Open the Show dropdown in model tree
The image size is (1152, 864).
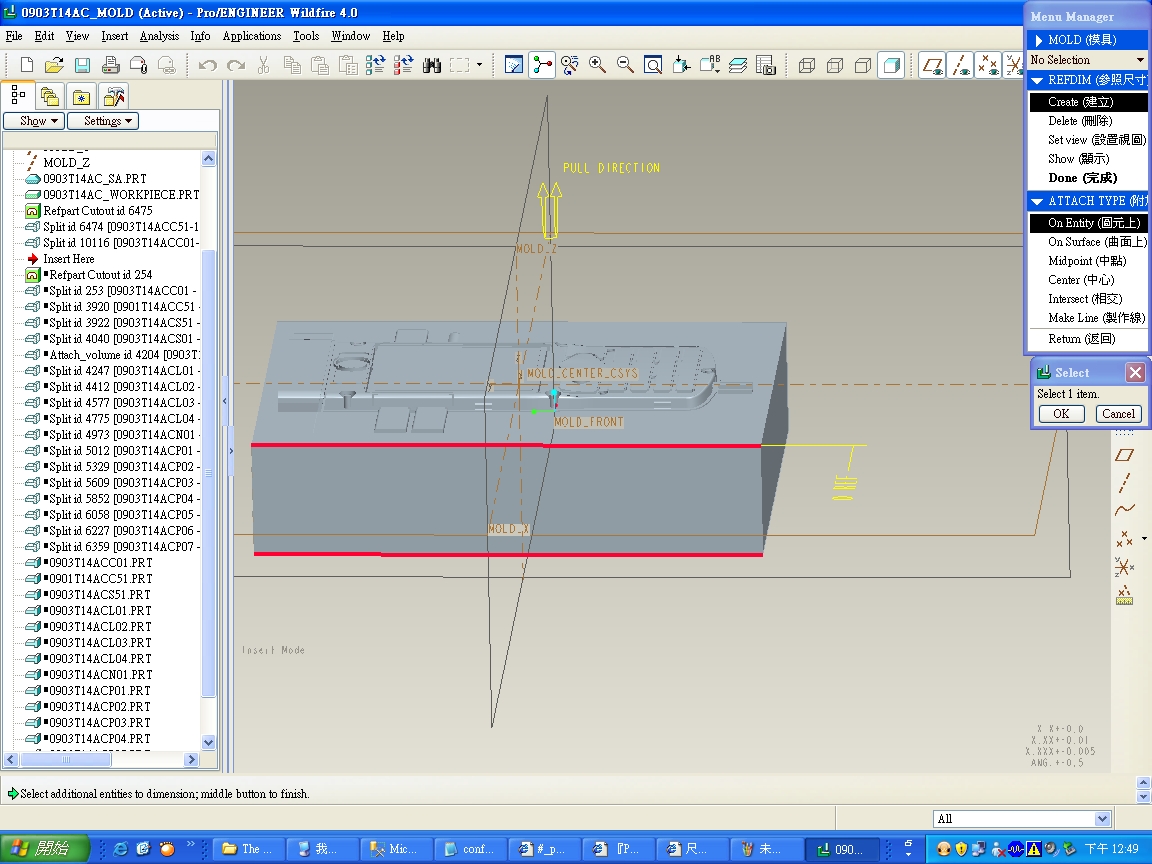(35, 120)
